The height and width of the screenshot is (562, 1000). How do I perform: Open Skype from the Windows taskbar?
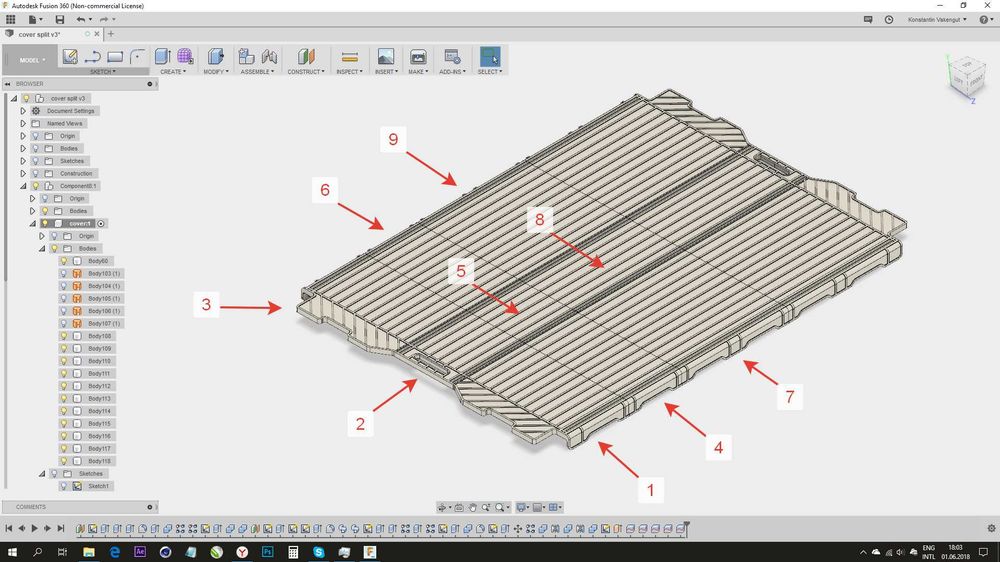(x=318, y=552)
